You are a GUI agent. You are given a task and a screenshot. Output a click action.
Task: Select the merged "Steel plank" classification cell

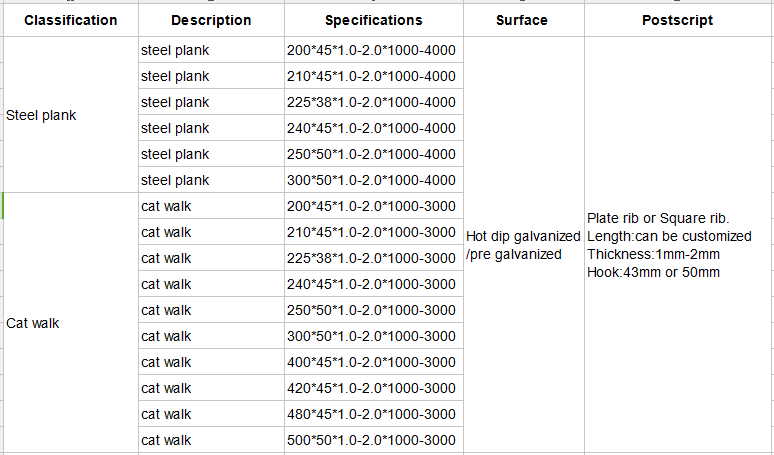click(70, 115)
